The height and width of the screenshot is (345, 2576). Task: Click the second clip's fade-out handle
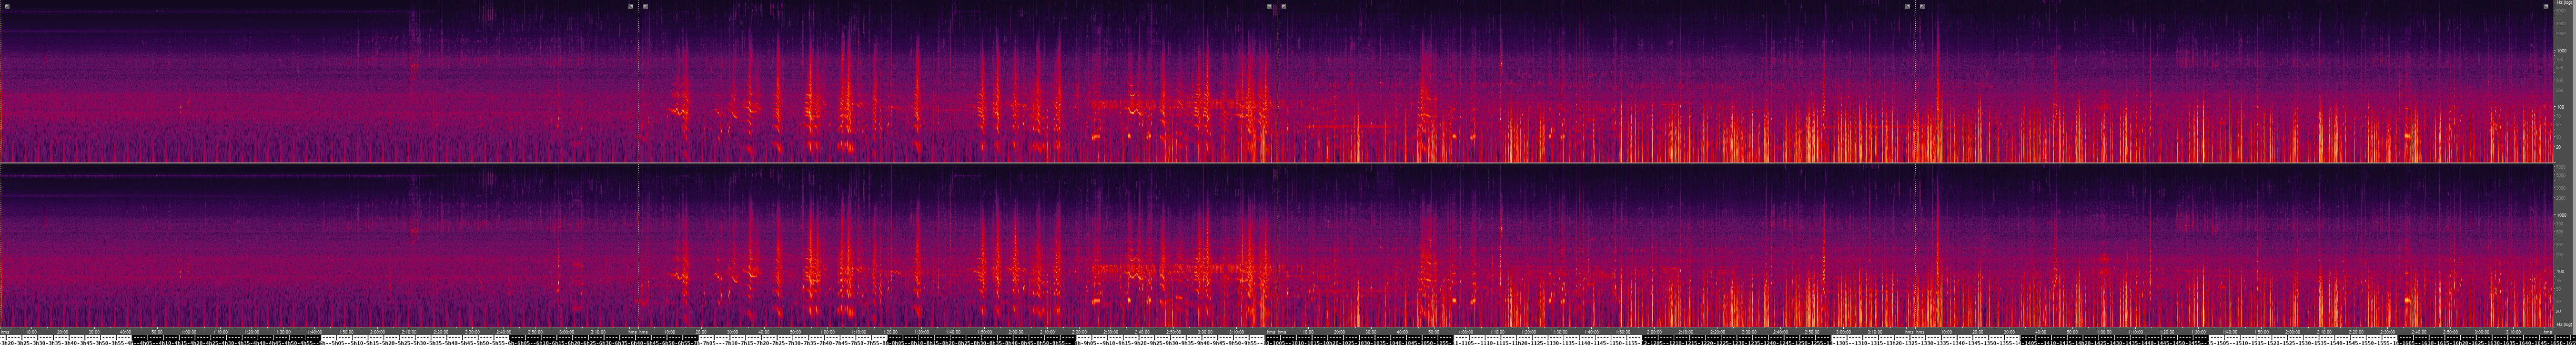(1269, 6)
